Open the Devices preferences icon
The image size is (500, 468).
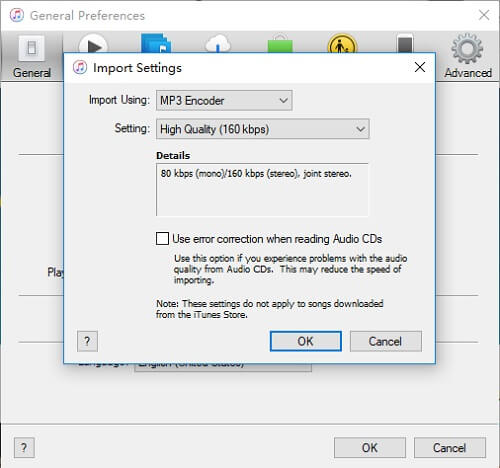(405, 43)
